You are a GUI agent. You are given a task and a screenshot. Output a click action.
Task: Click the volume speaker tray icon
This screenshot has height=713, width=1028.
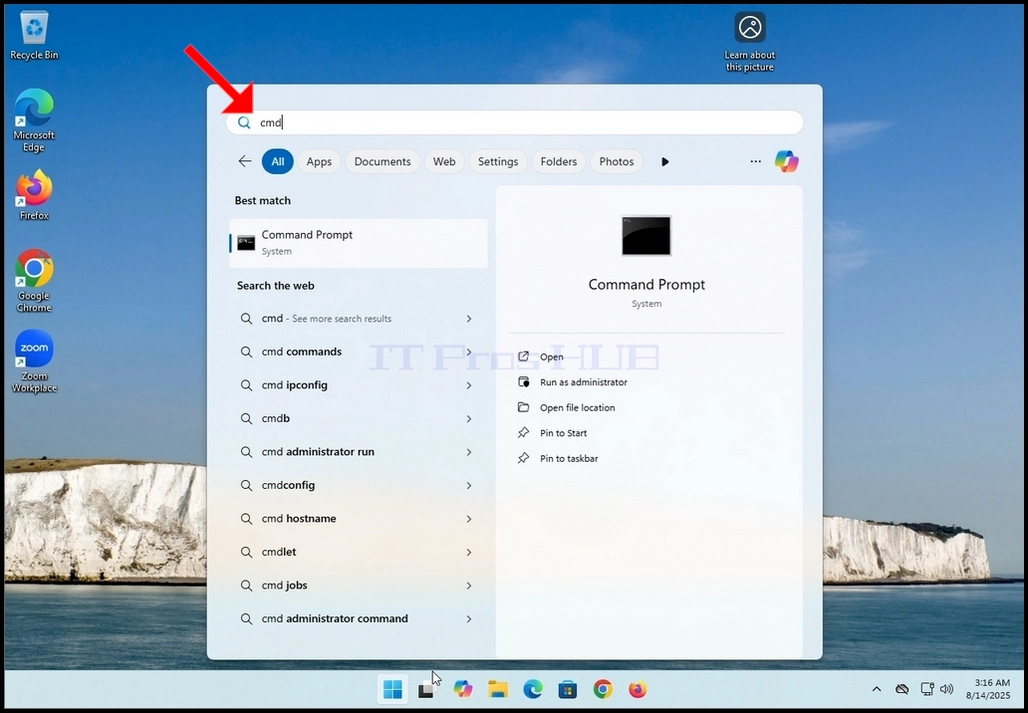[946, 689]
